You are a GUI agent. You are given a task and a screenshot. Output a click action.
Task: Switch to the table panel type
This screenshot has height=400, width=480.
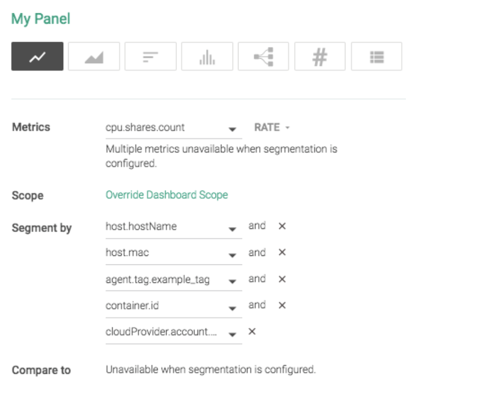tap(377, 56)
